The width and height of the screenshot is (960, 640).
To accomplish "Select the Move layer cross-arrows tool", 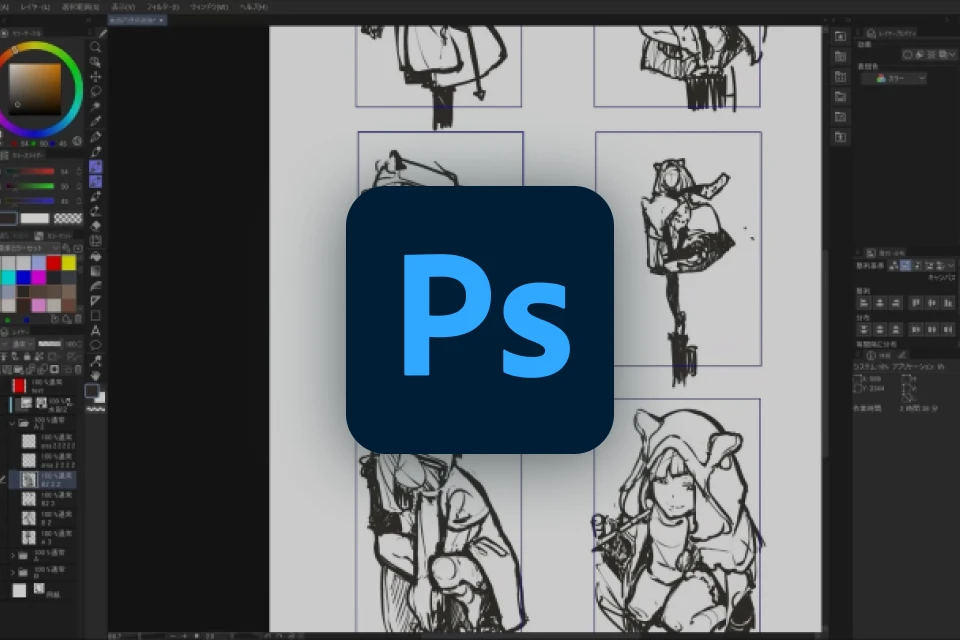I will 96,77.
